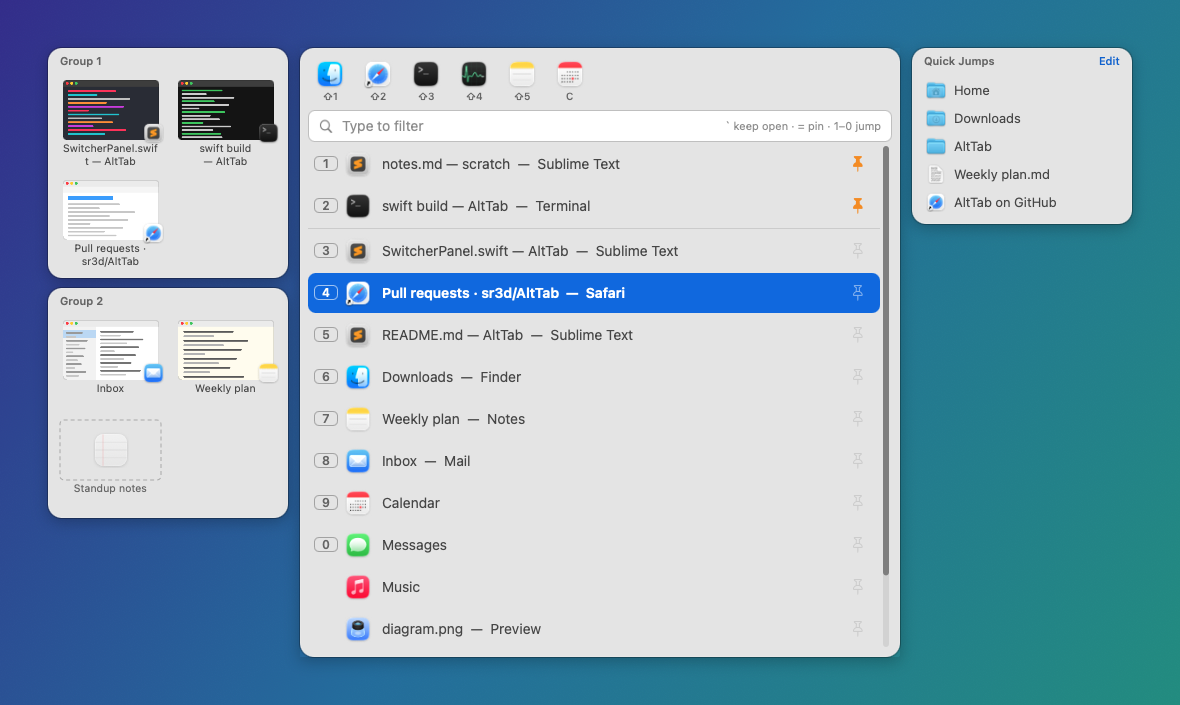Viewport: 1180px width, 705px height.
Task: Select Inbox thumbnail in Group 2
Action: (111, 351)
